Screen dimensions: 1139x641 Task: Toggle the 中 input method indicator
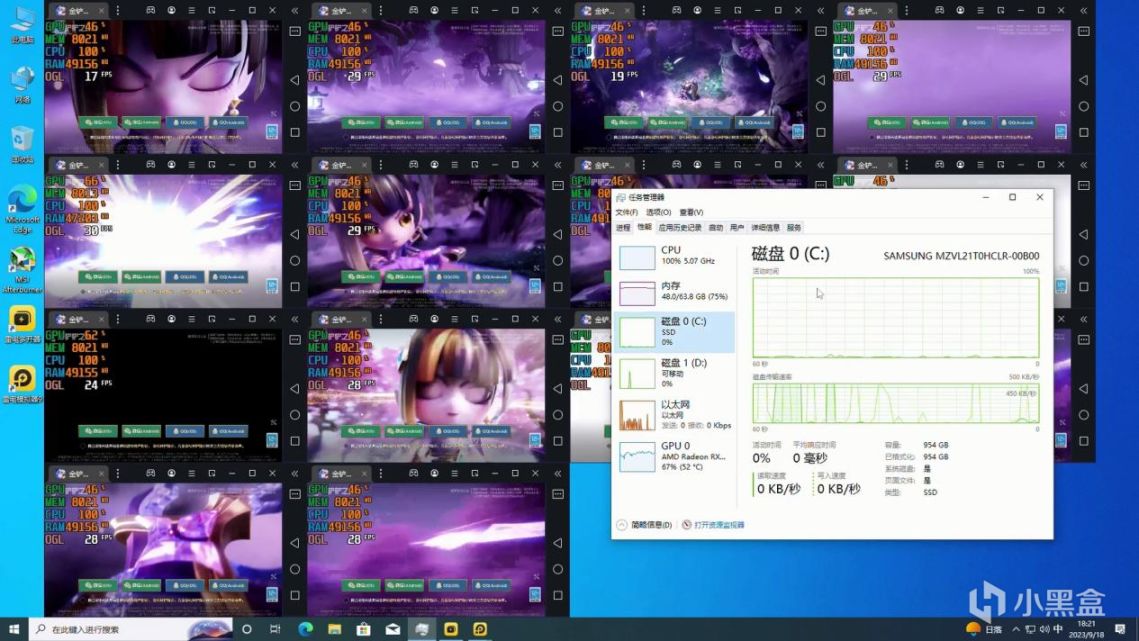[1058, 629]
